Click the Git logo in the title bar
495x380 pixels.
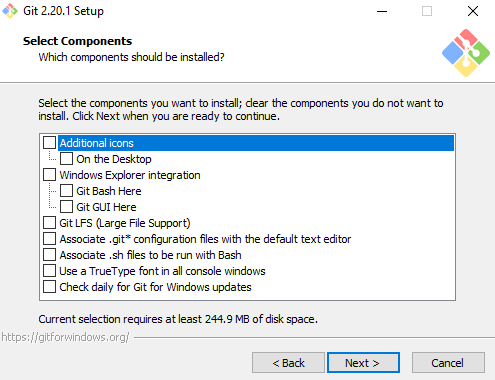point(10,11)
